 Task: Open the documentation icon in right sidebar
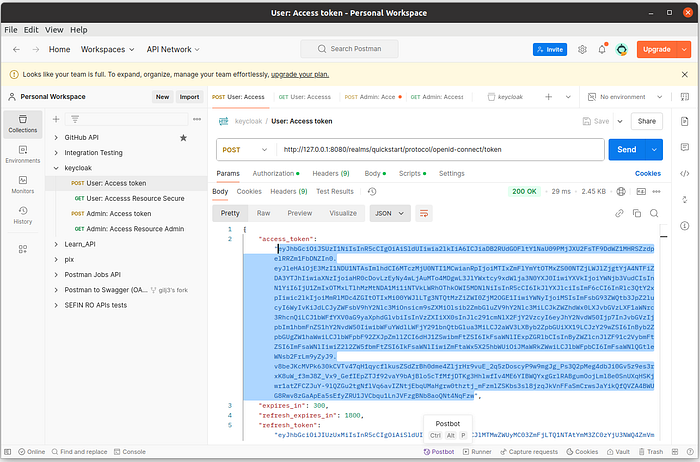(x=684, y=121)
